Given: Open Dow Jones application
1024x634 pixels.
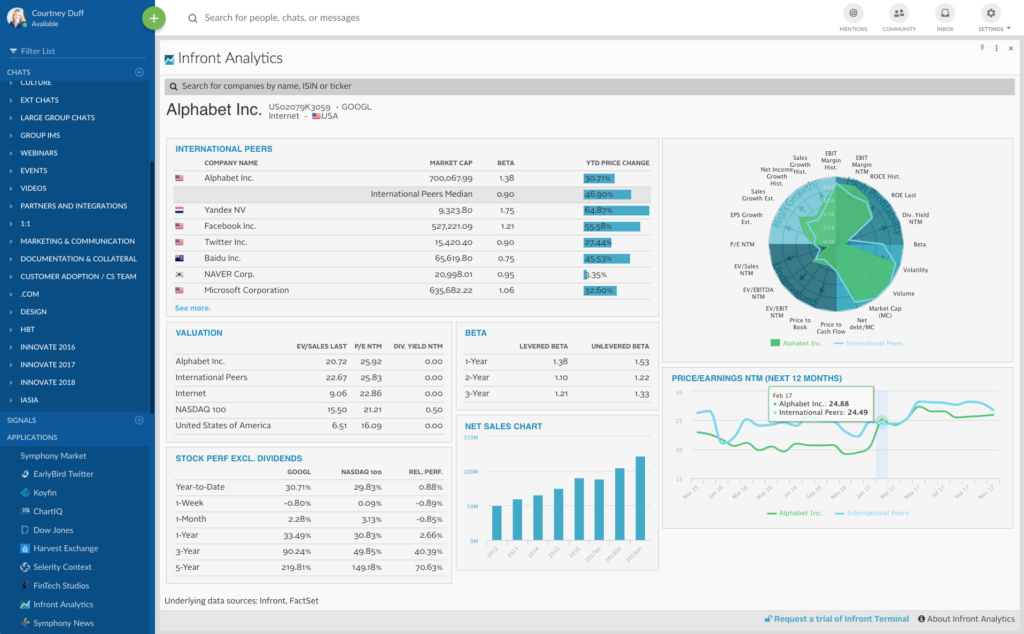Looking at the screenshot, I should (53, 530).
